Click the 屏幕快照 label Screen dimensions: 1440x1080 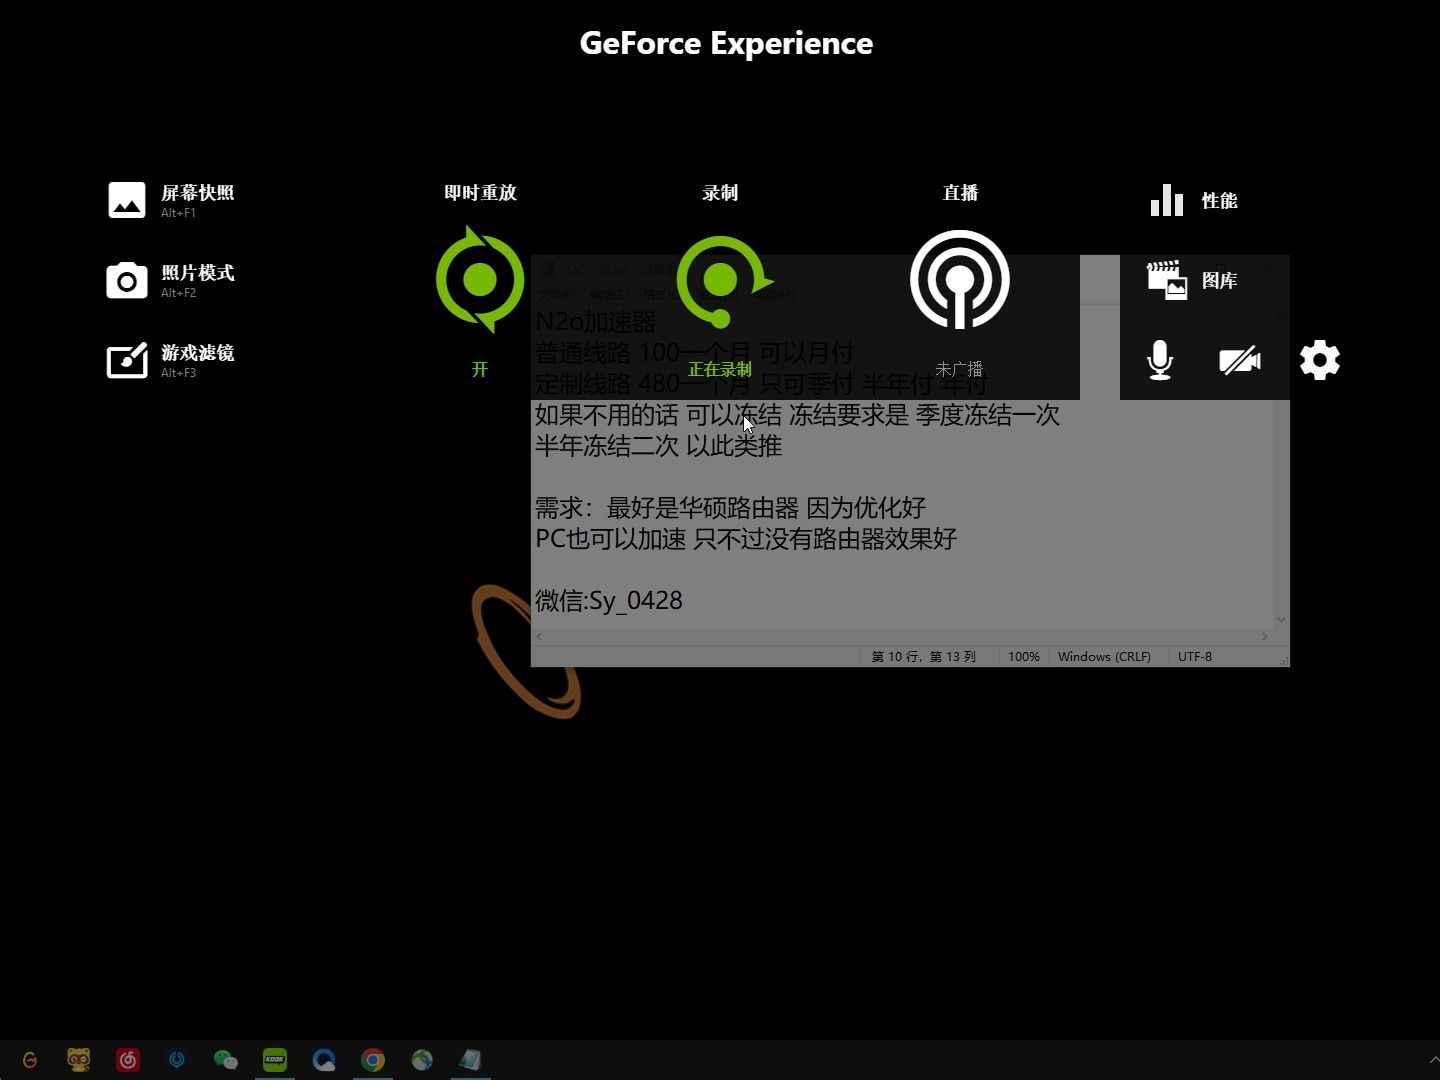(198, 193)
